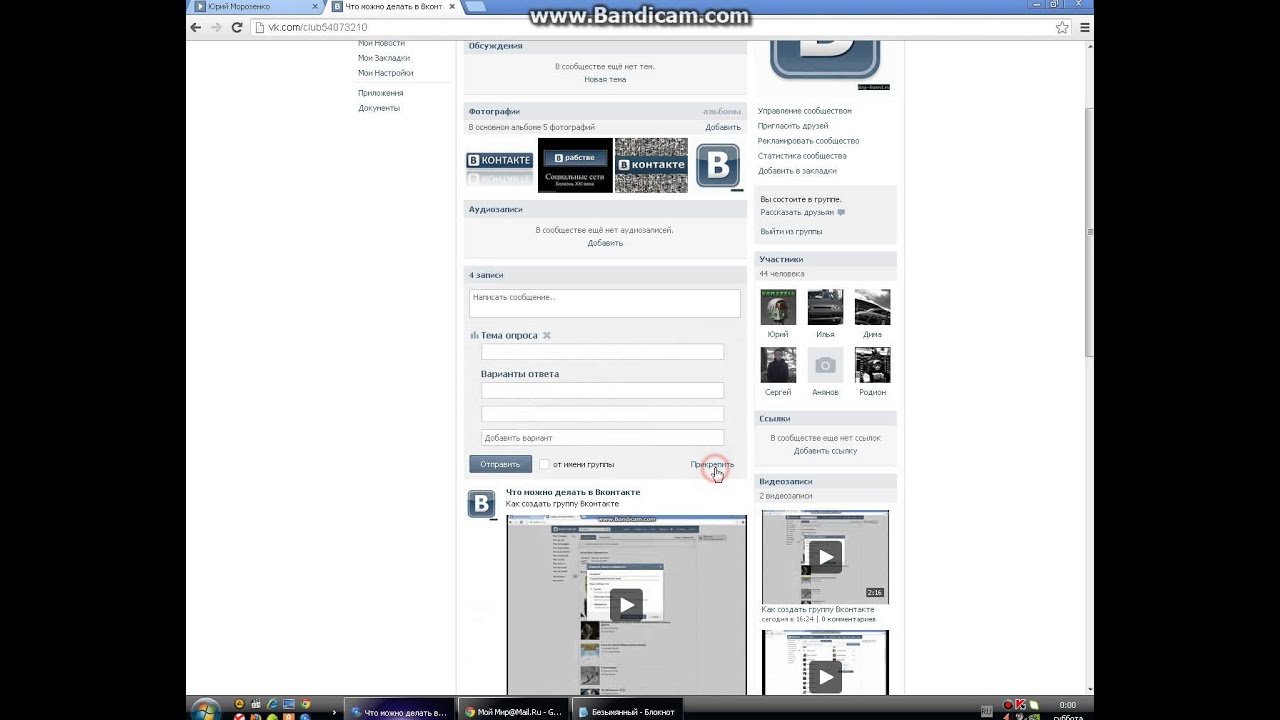Open the third 'в контакте' collage photo
This screenshot has height=720, width=1280.
pos(651,165)
